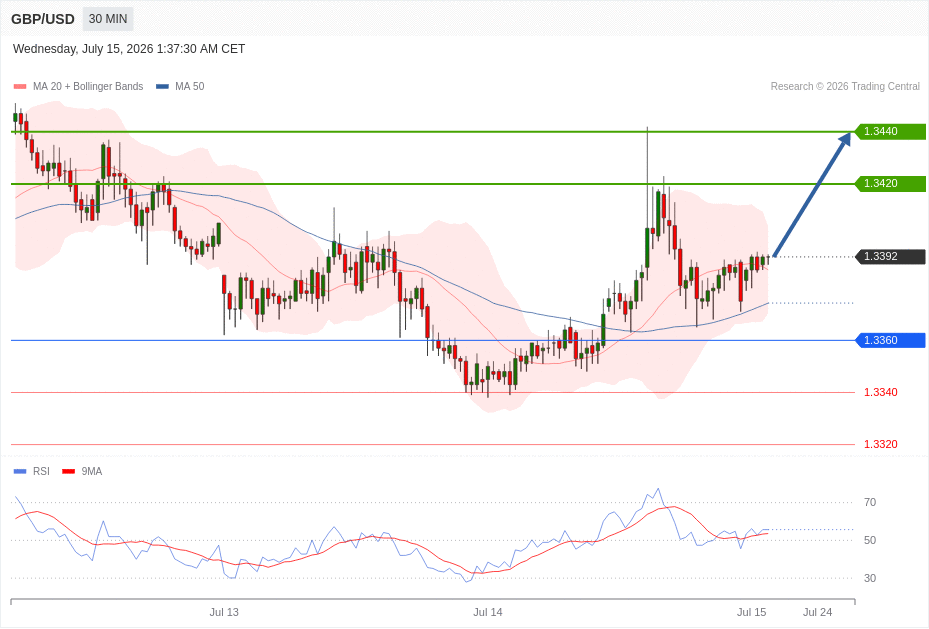Toggle the MA 50 legend entry

click(x=180, y=86)
